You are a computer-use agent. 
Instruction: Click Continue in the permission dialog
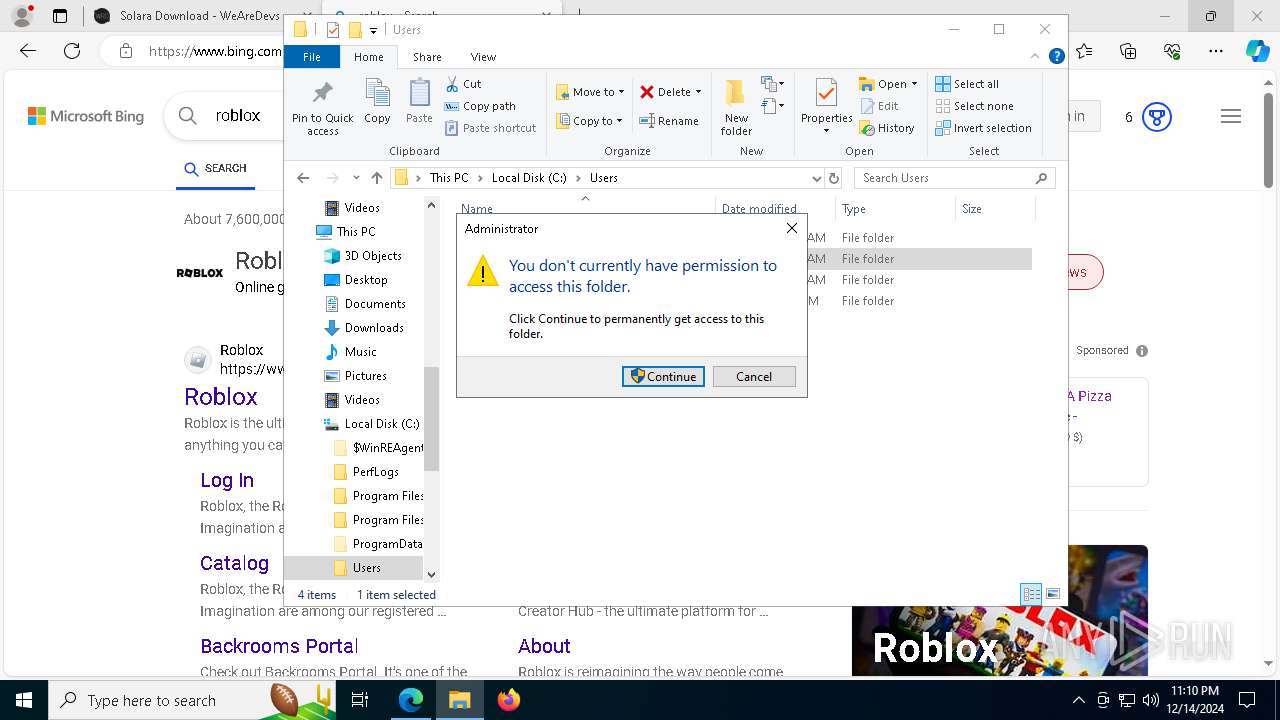(x=663, y=376)
